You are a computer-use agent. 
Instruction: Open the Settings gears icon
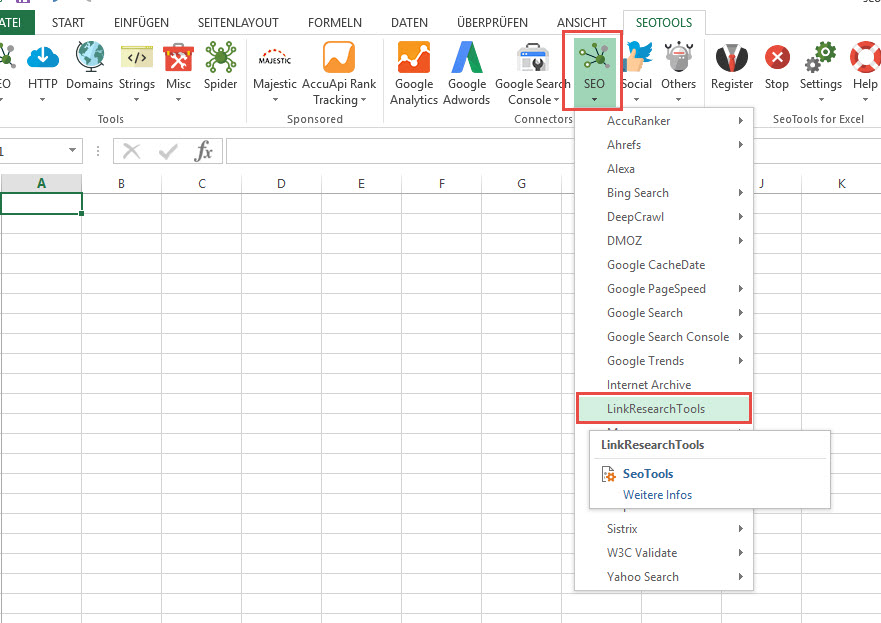(820, 57)
